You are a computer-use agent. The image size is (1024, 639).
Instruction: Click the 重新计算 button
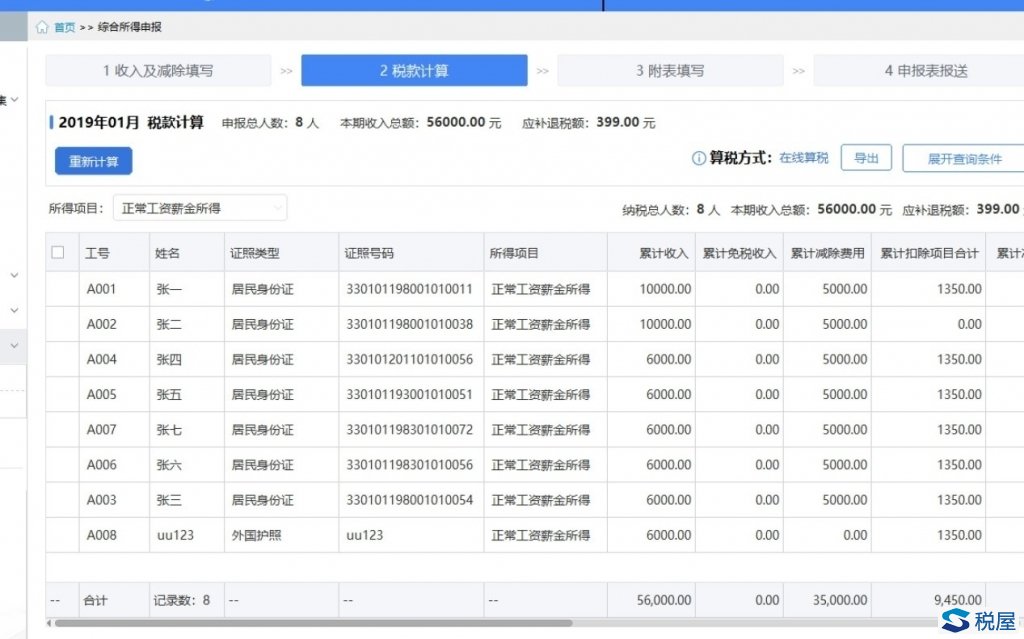coord(93,161)
